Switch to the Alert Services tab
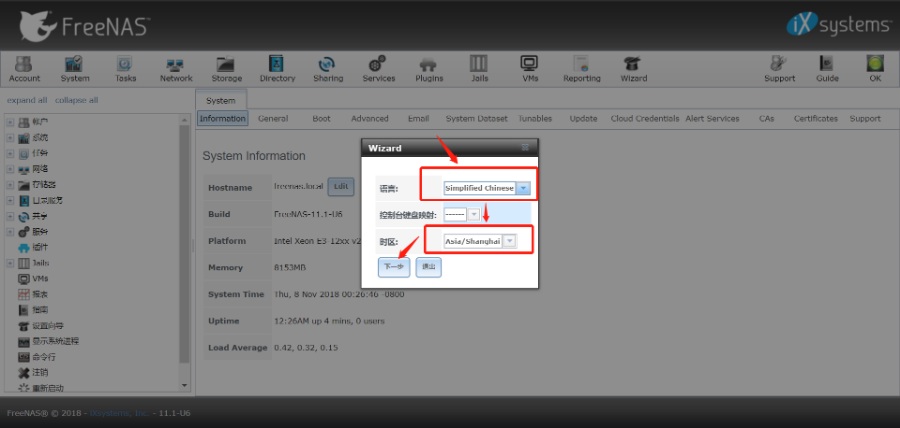Screen dimensions: 900x428 click(712, 119)
